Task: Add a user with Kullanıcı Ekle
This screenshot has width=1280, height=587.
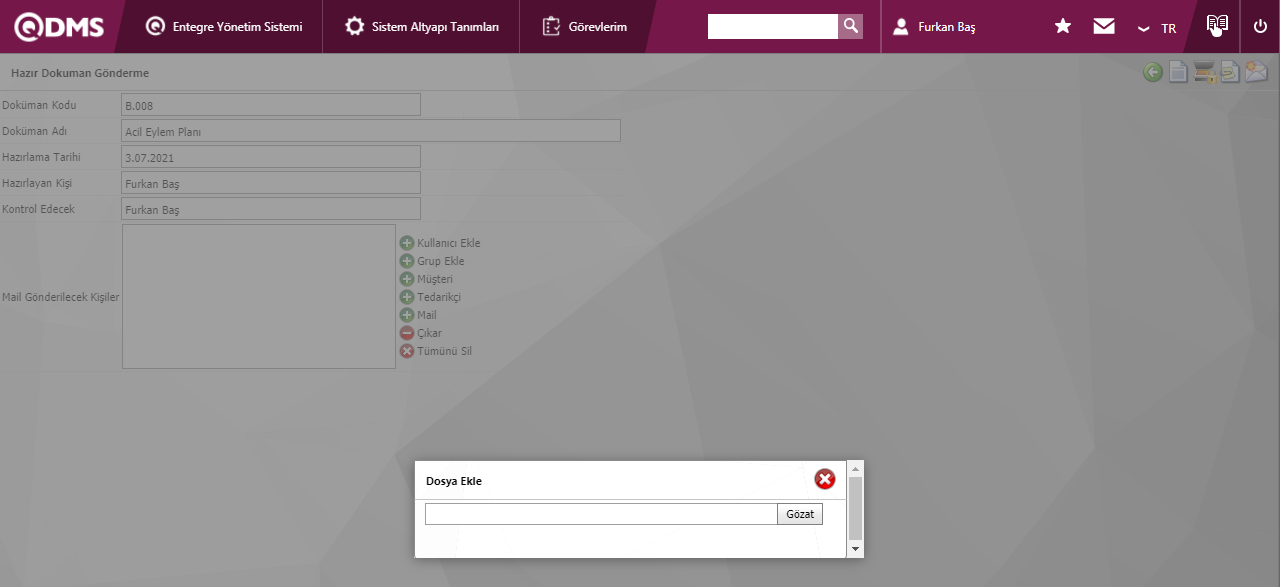Action: click(x=440, y=243)
